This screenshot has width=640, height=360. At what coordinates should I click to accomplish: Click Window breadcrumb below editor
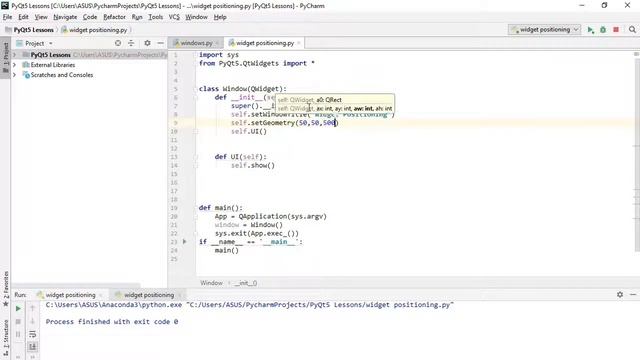pyautogui.click(x=211, y=283)
